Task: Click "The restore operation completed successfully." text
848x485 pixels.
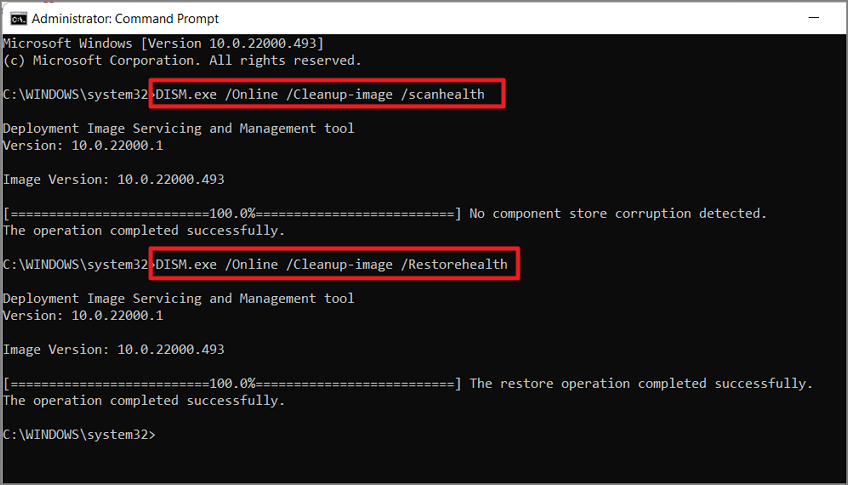Action: click(641, 384)
